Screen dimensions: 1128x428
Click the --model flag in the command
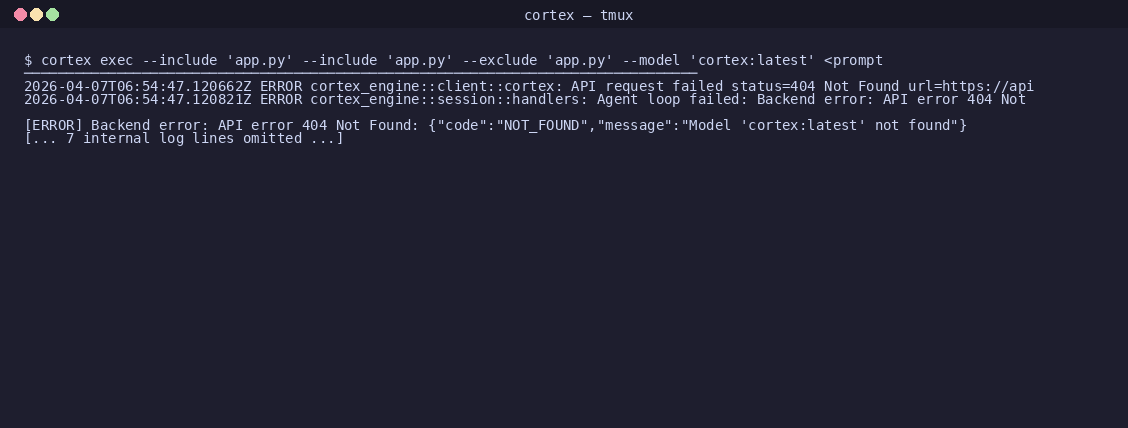[651, 60]
